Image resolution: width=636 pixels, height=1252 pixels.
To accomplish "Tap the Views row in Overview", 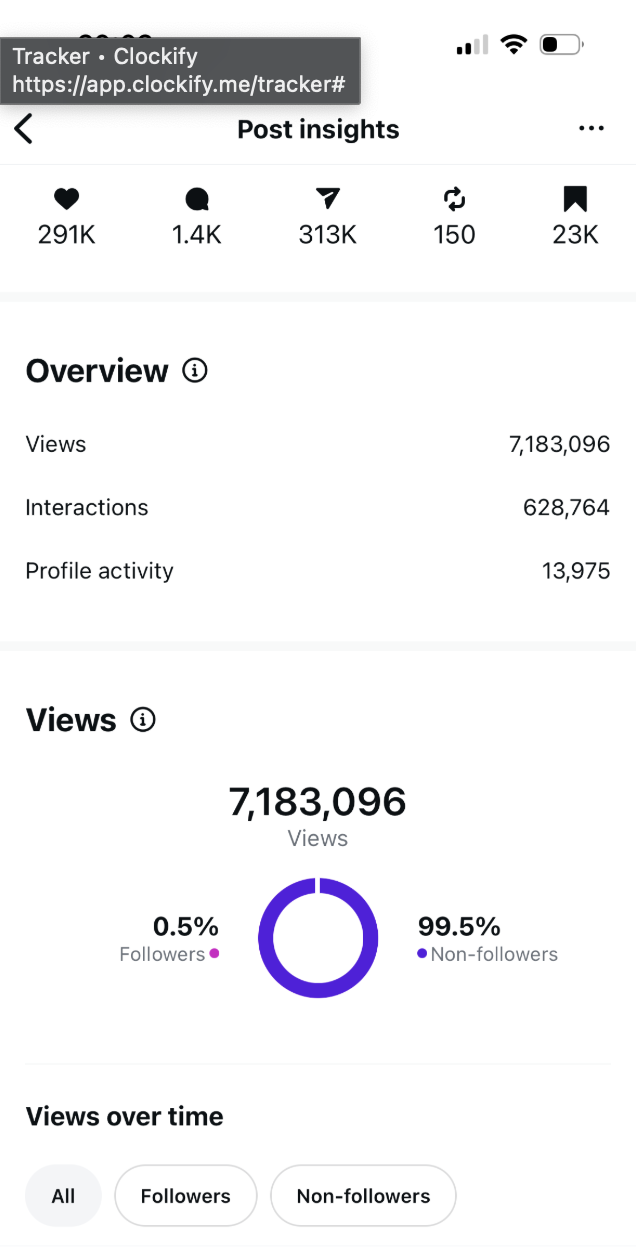I will point(317,444).
